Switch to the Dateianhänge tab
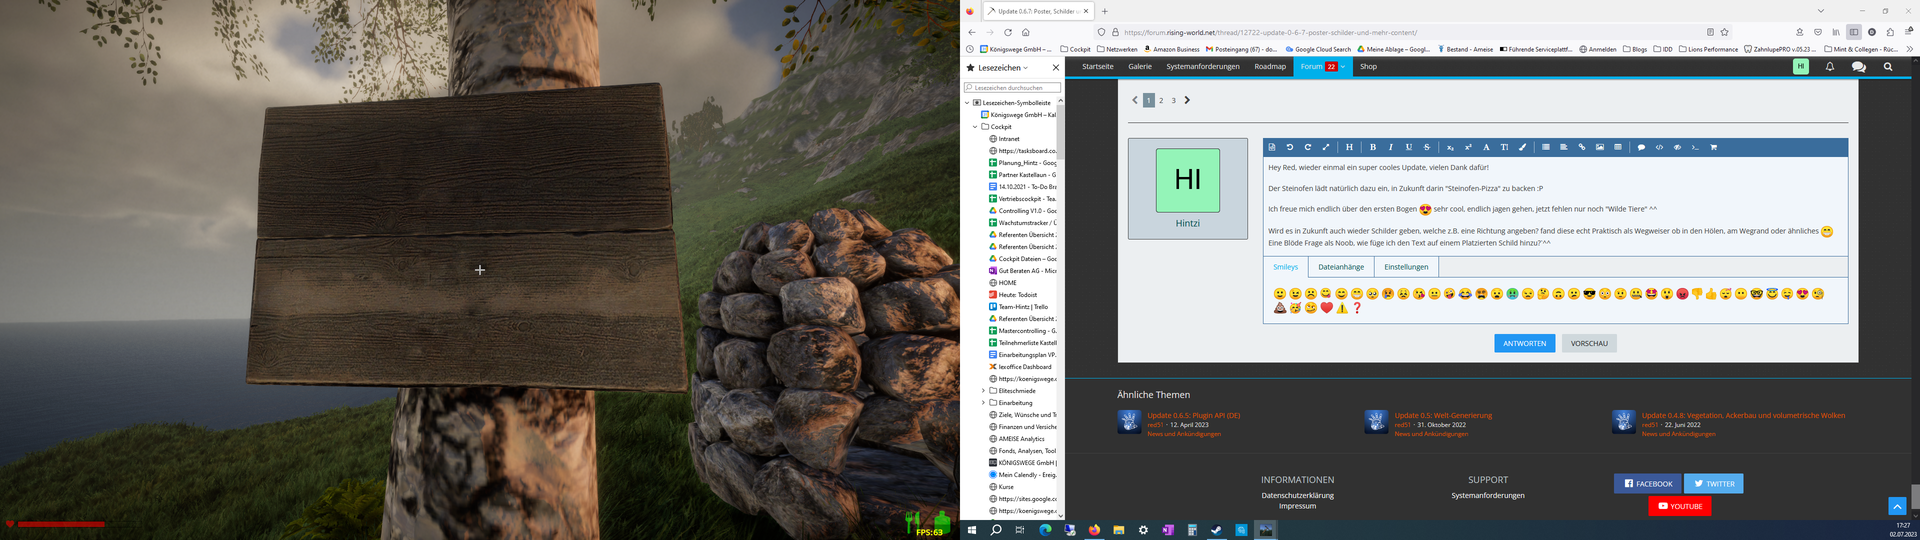The height and width of the screenshot is (540, 1920). click(x=1340, y=267)
